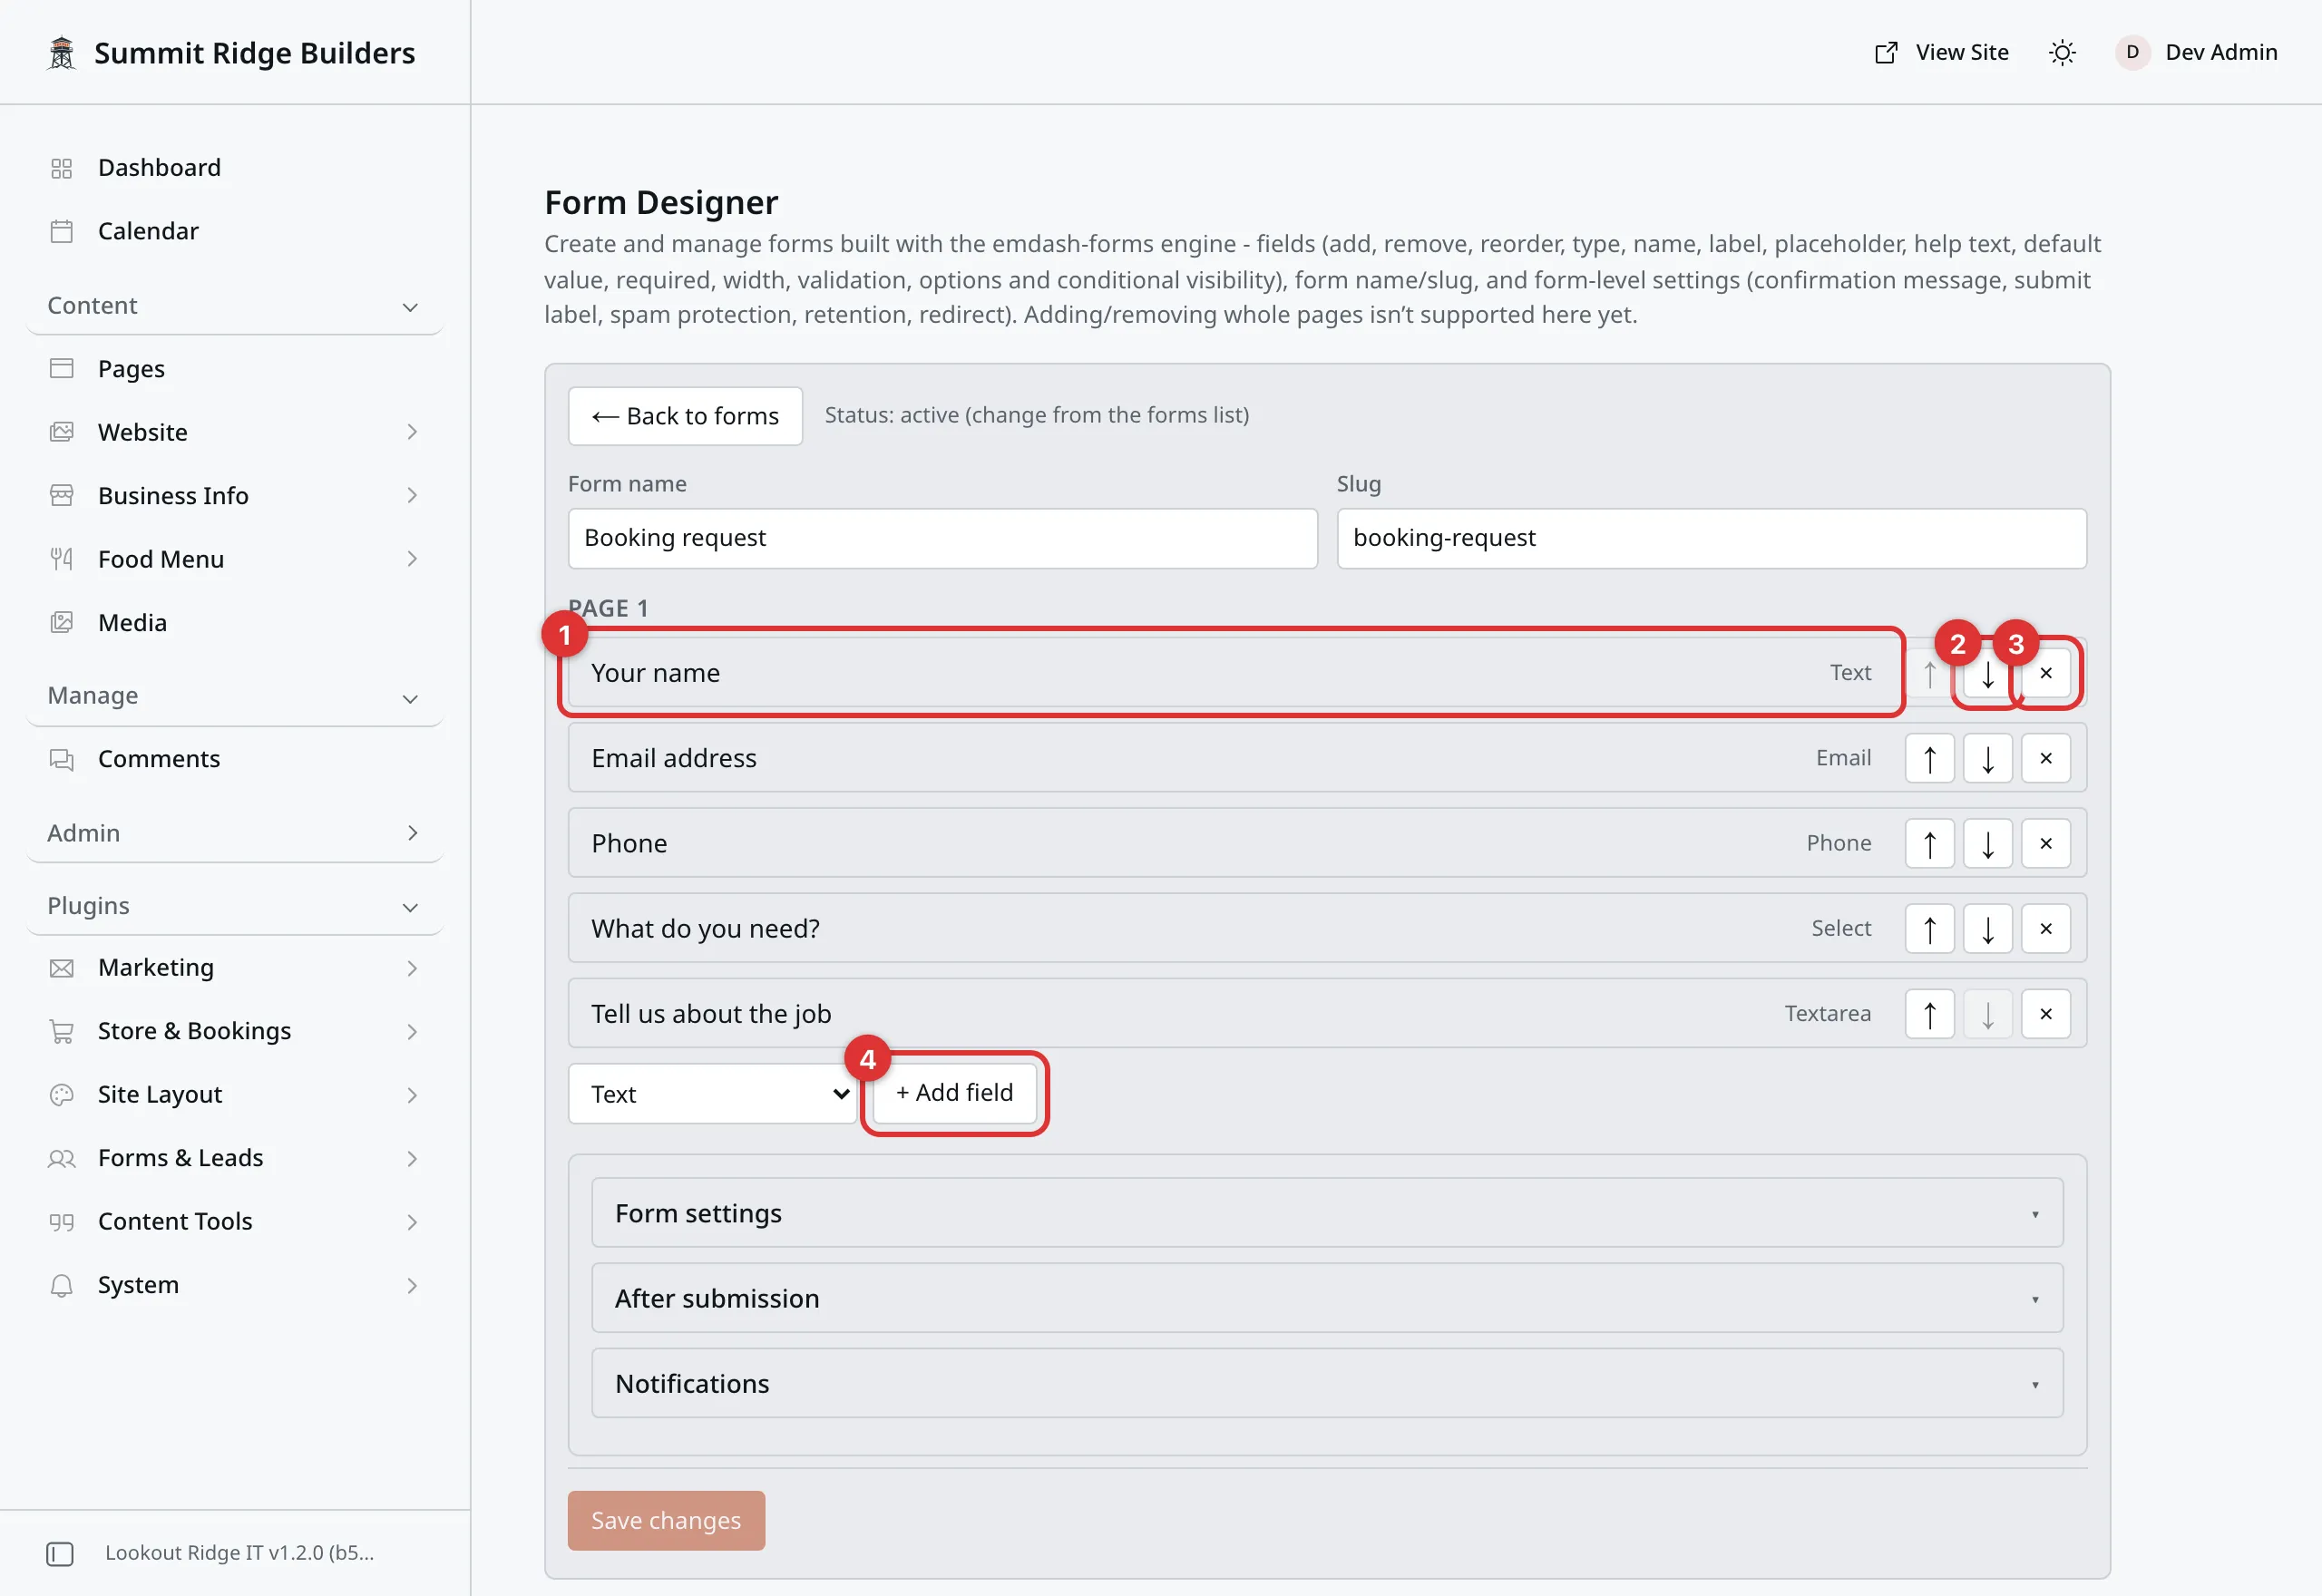Collapse the Content section header
Viewport: 2322px width, 1596px height.
point(235,306)
